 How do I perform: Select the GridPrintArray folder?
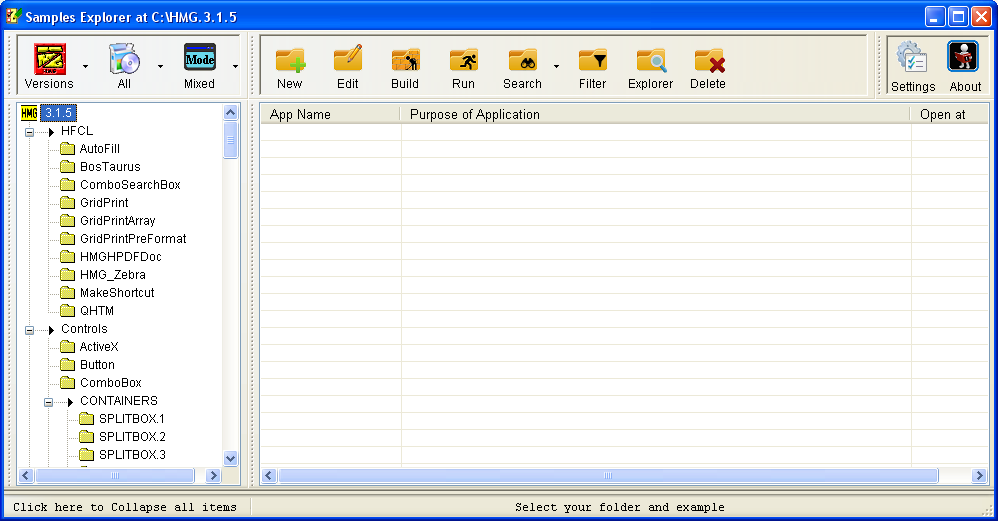pyautogui.click(x=117, y=221)
